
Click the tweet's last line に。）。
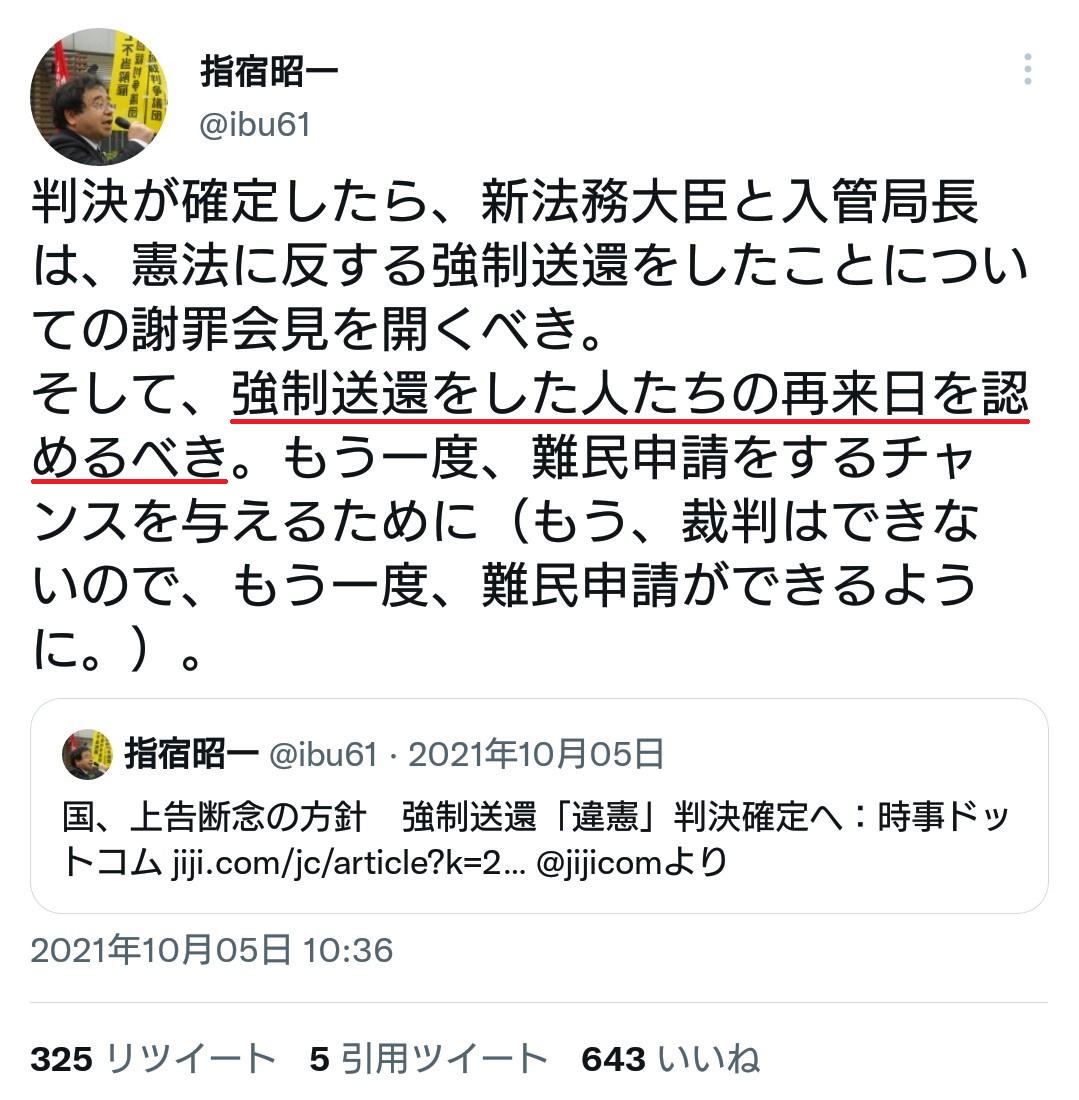click(x=117, y=650)
